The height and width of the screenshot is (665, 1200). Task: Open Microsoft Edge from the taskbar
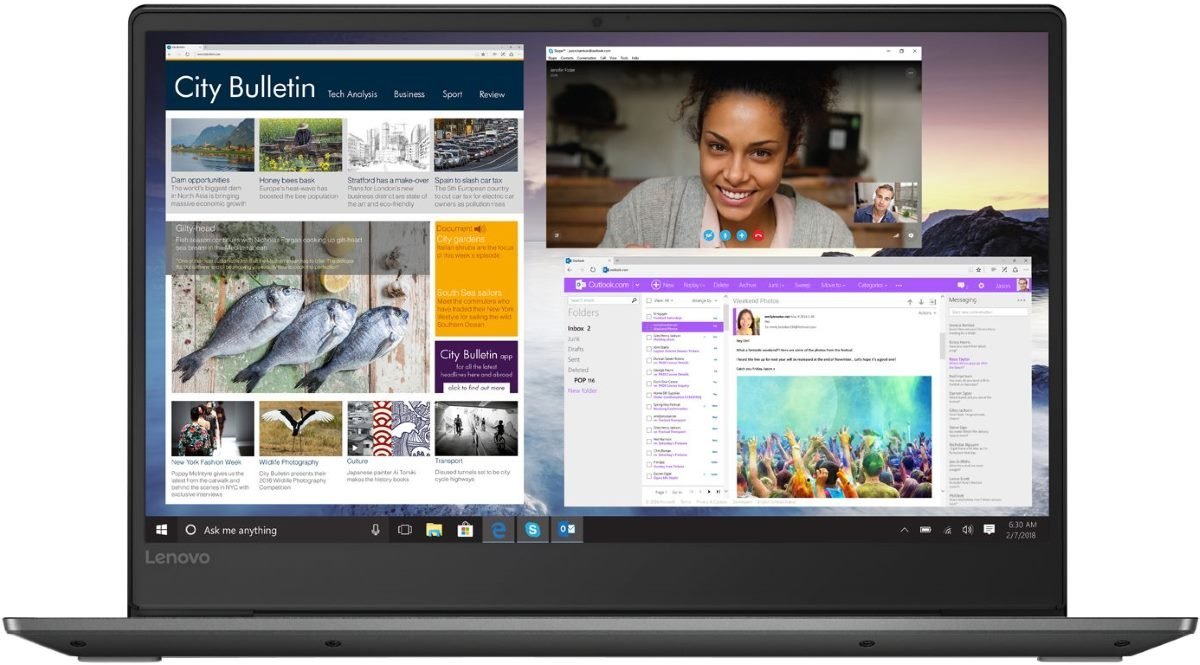point(498,530)
